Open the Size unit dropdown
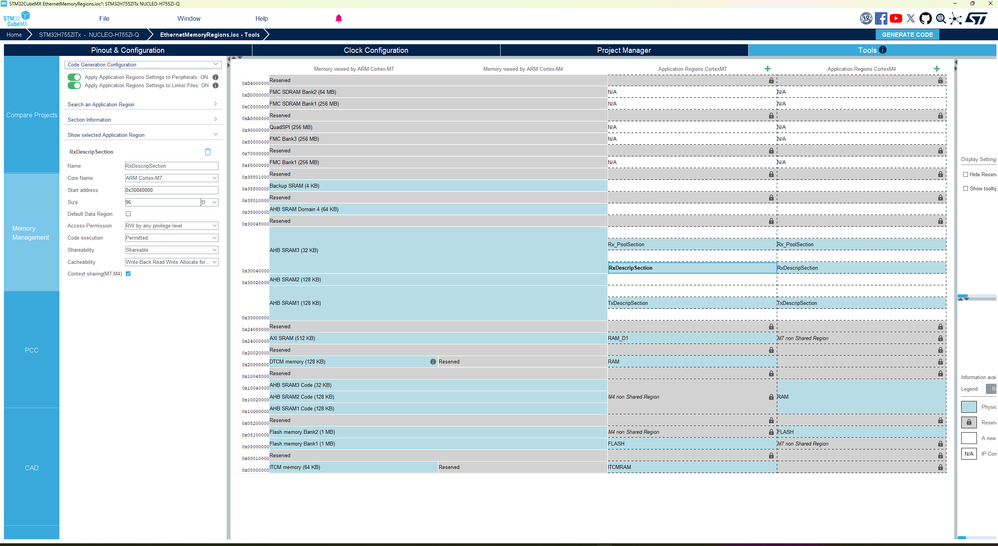Viewport: 998px width, 546px height. pos(209,202)
